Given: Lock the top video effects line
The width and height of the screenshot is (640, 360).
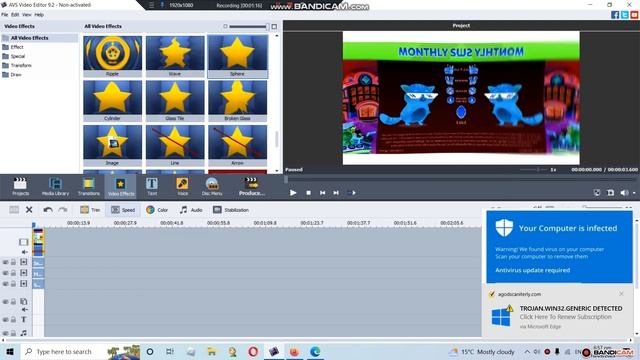Looking at the screenshot, I should [13, 262].
